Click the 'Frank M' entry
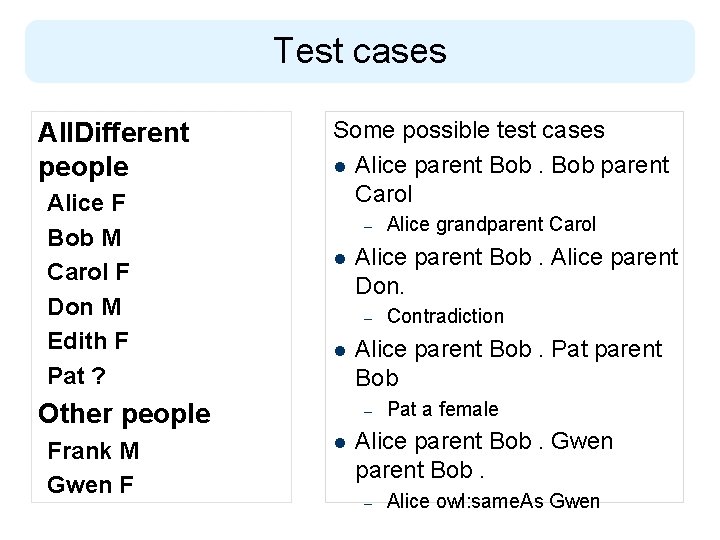This screenshot has width=720, height=540. point(93,451)
